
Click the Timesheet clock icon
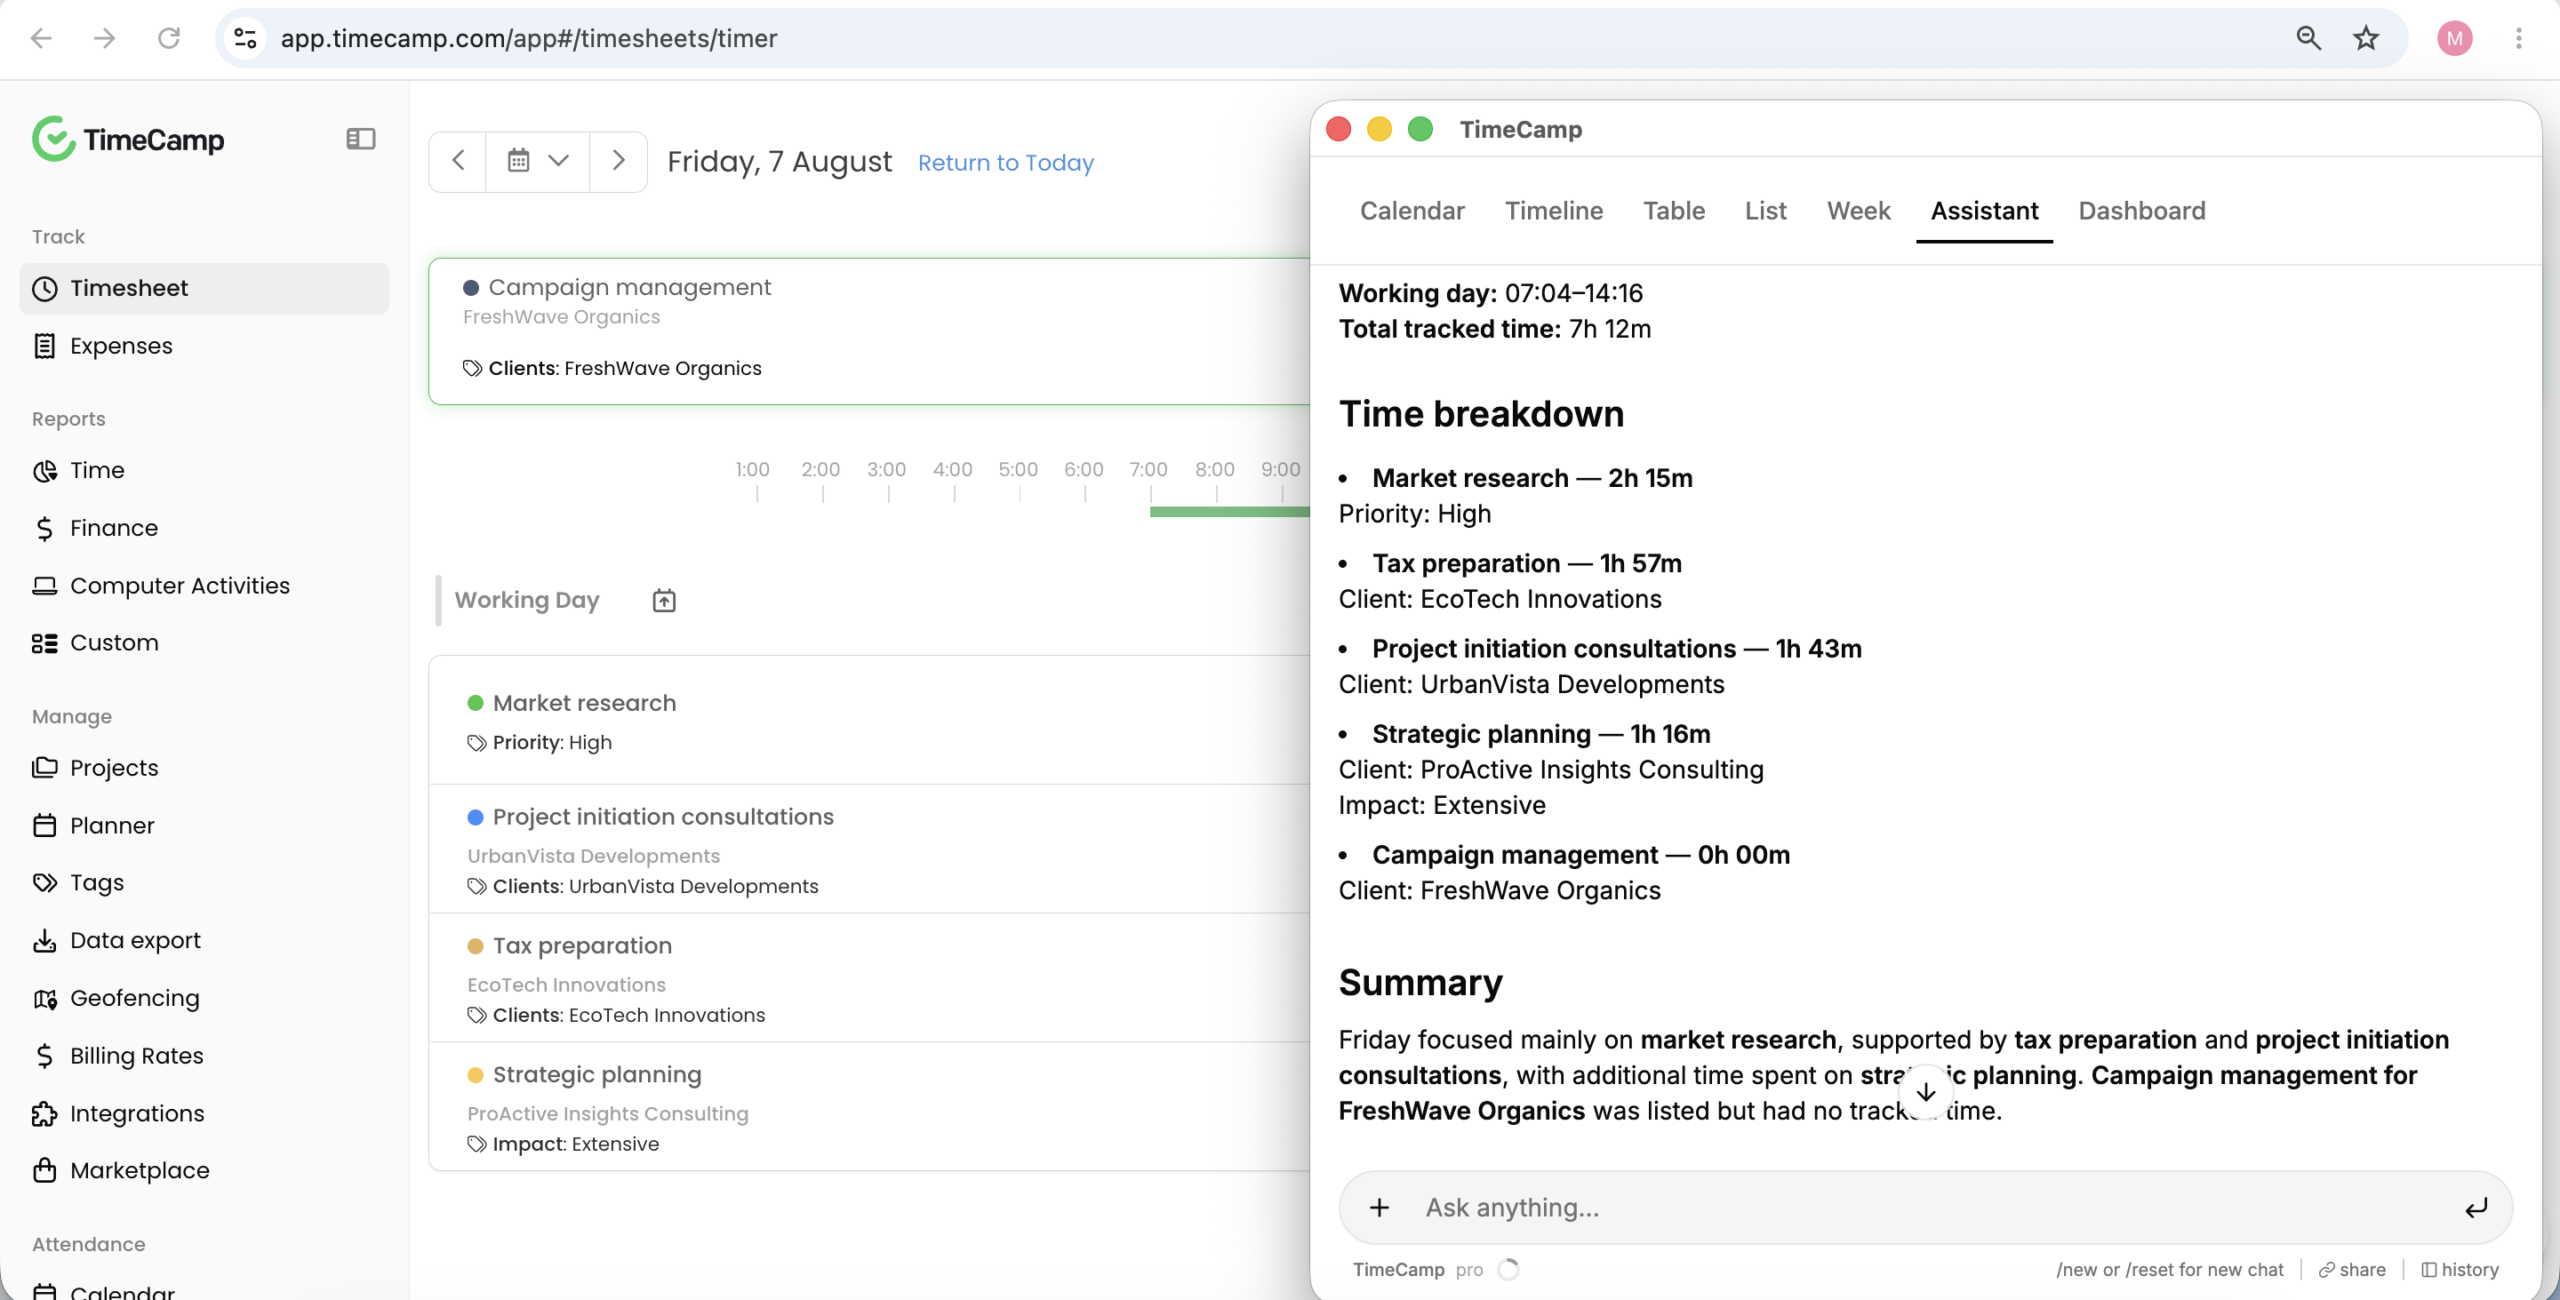pyautogui.click(x=45, y=289)
